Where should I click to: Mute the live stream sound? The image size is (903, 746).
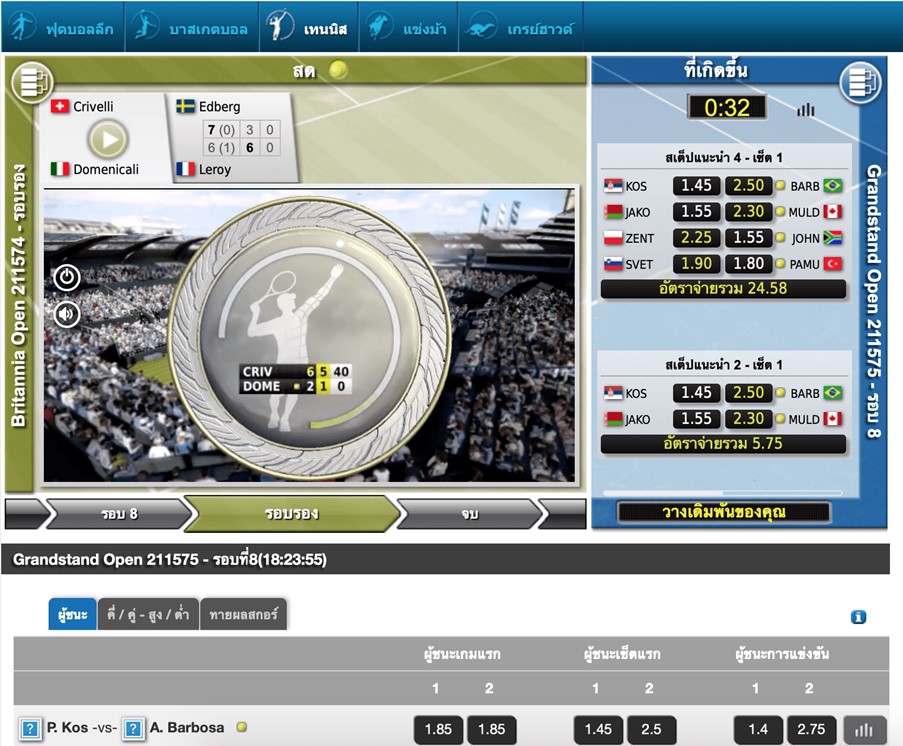[x=67, y=315]
